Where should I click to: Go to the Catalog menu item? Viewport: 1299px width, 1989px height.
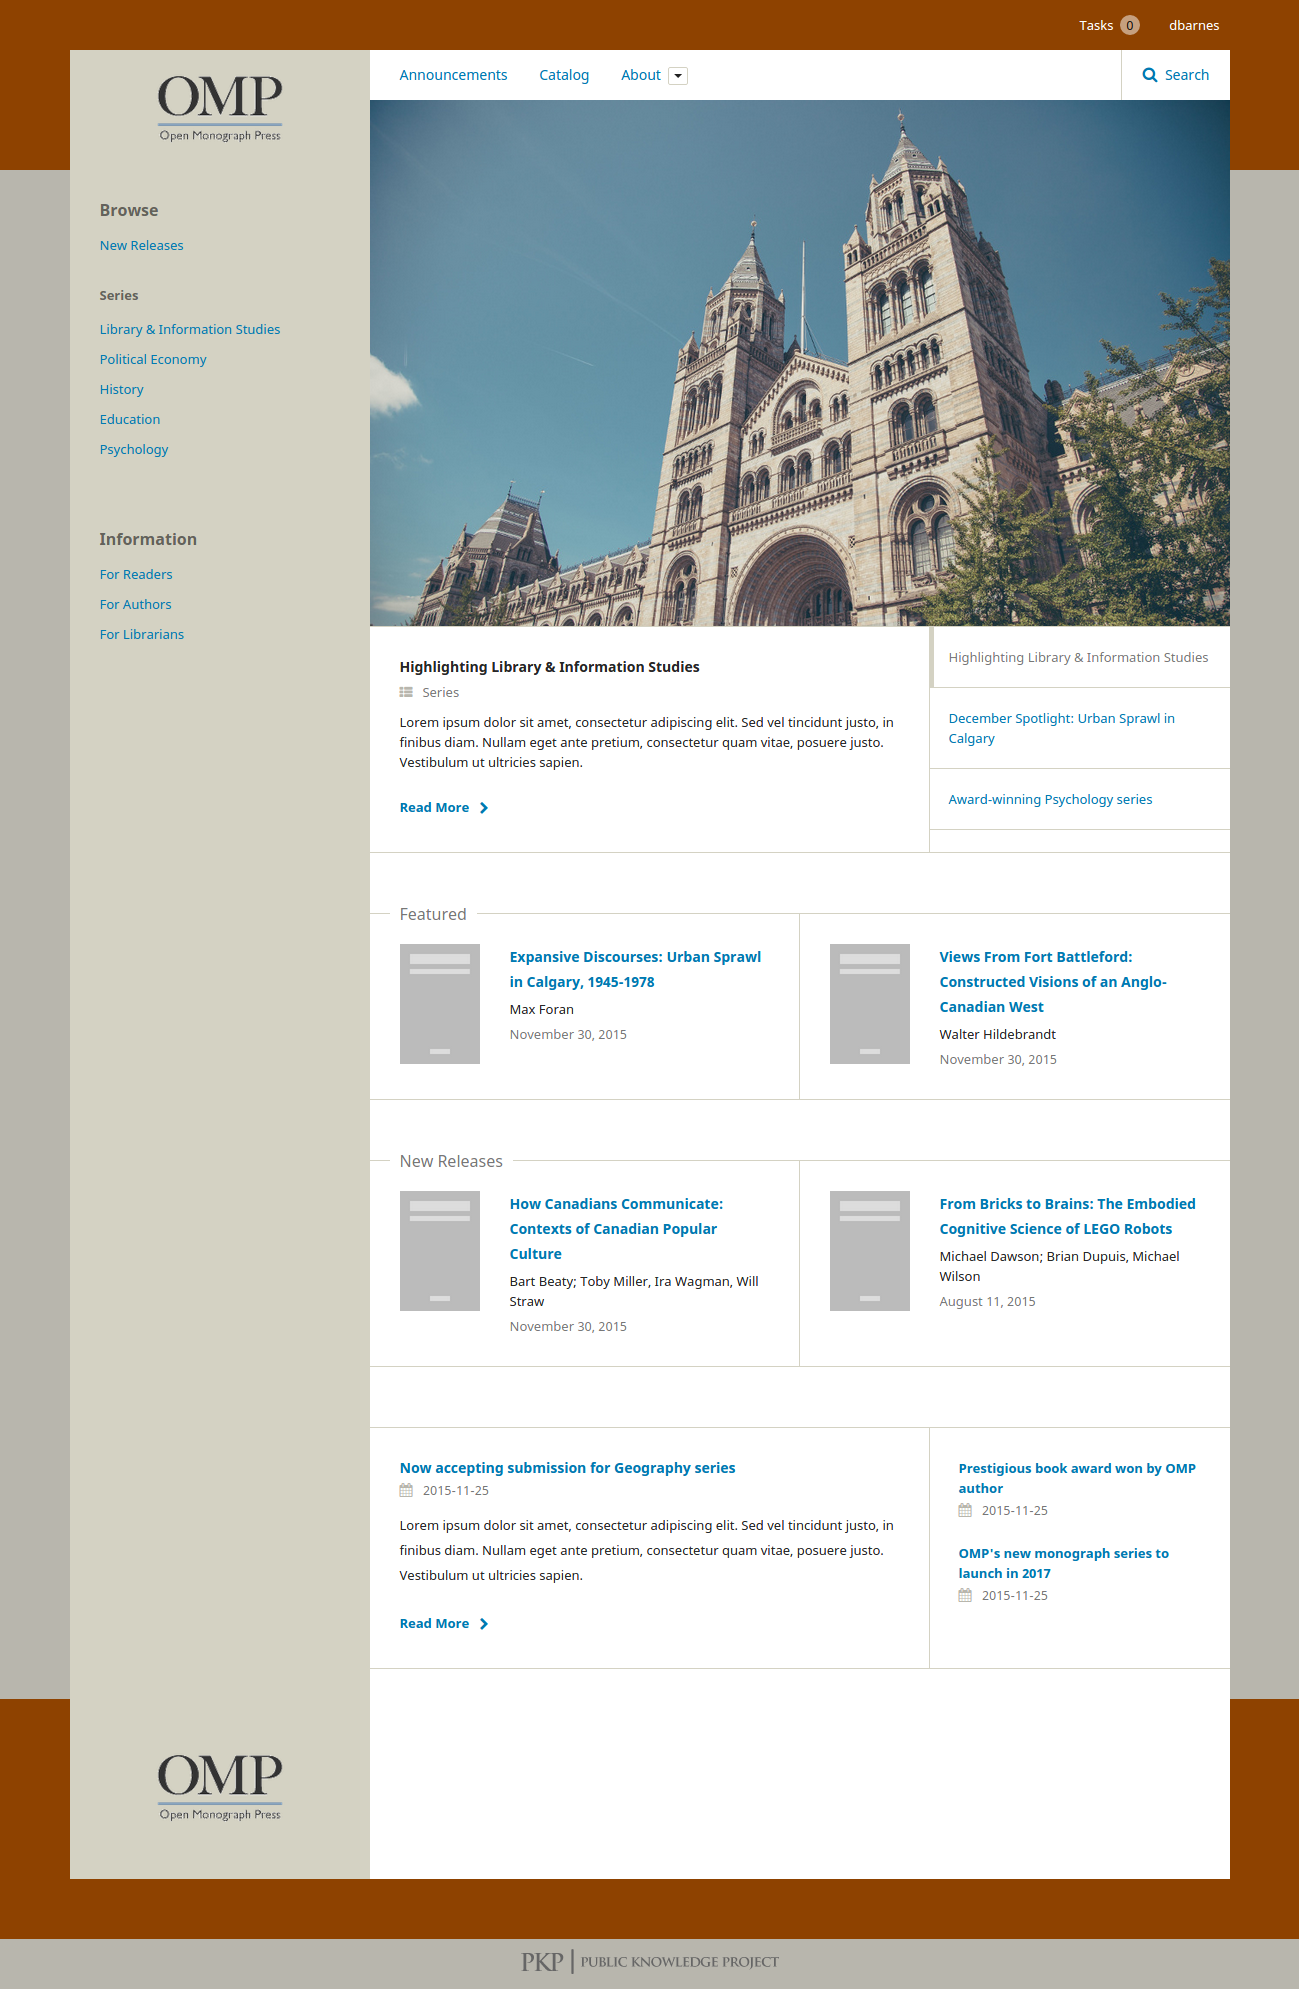click(564, 75)
